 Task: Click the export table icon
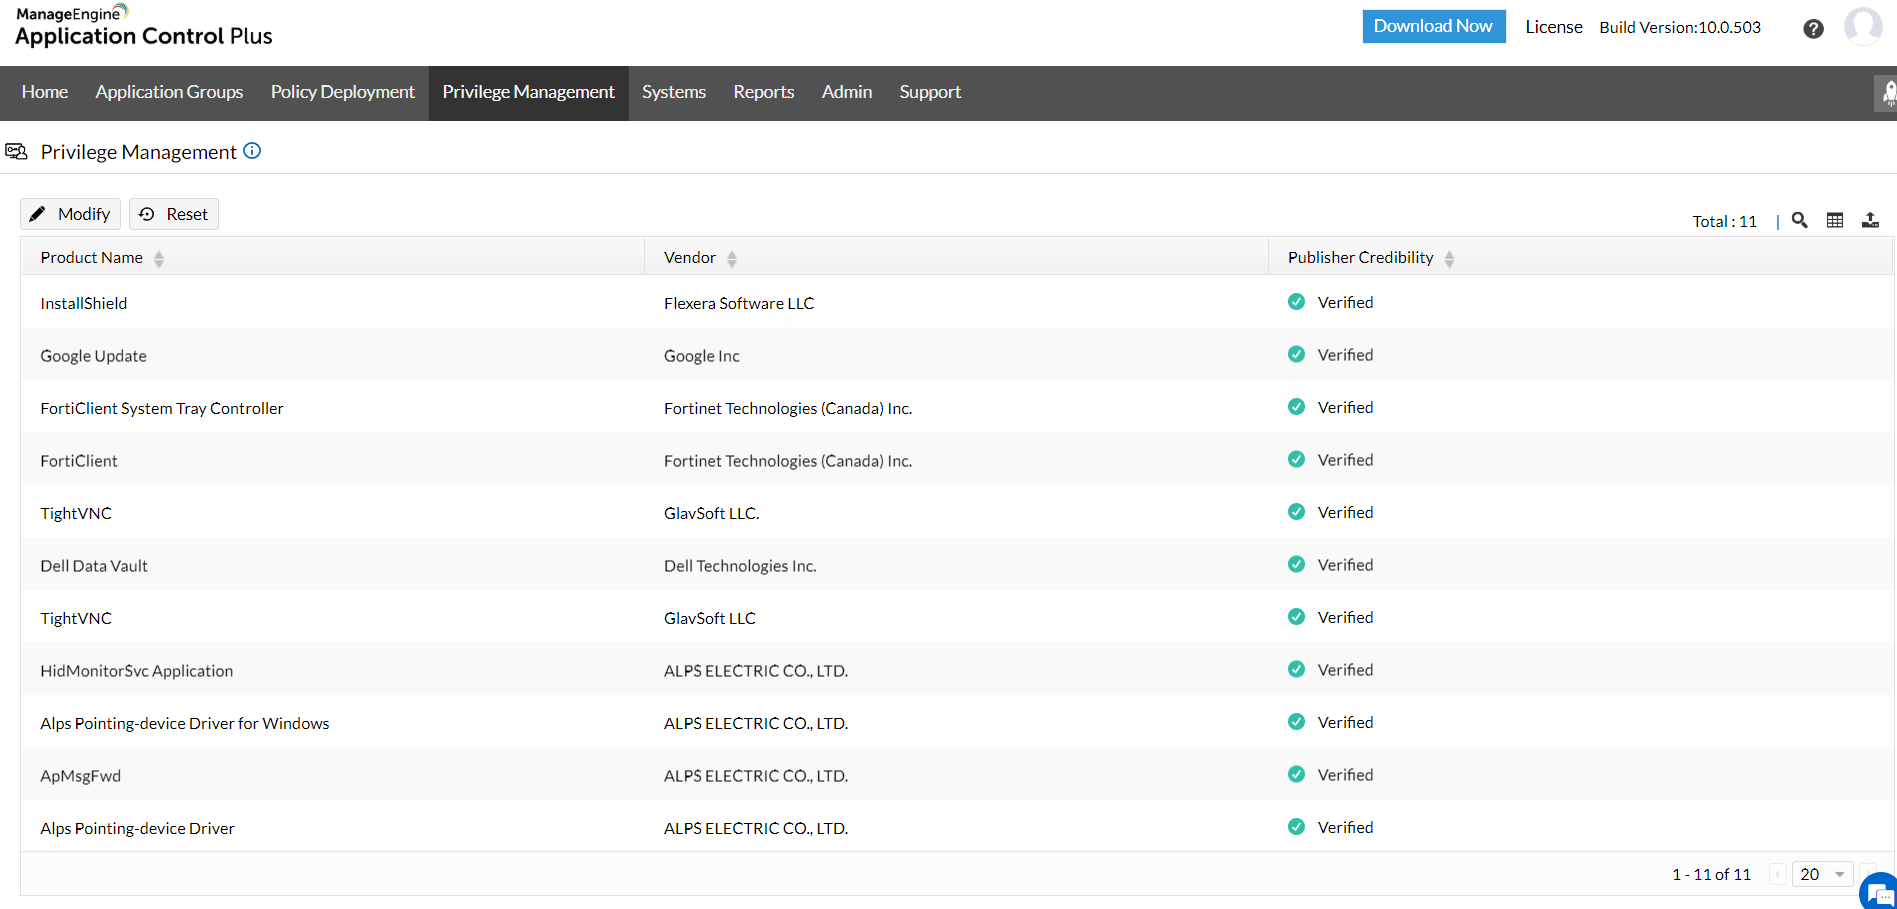[x=1870, y=220]
